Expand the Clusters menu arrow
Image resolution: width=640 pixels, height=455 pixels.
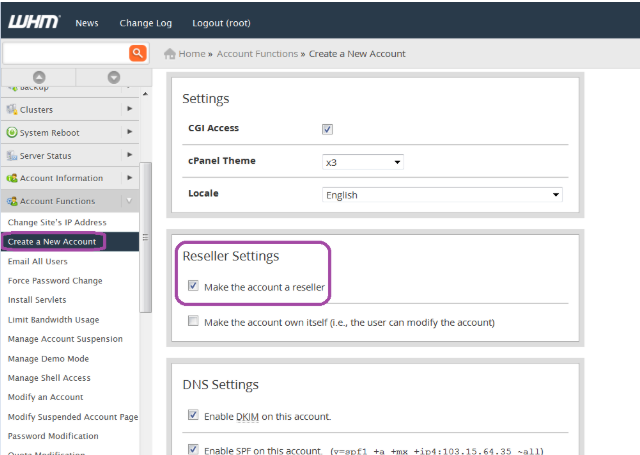point(130,109)
